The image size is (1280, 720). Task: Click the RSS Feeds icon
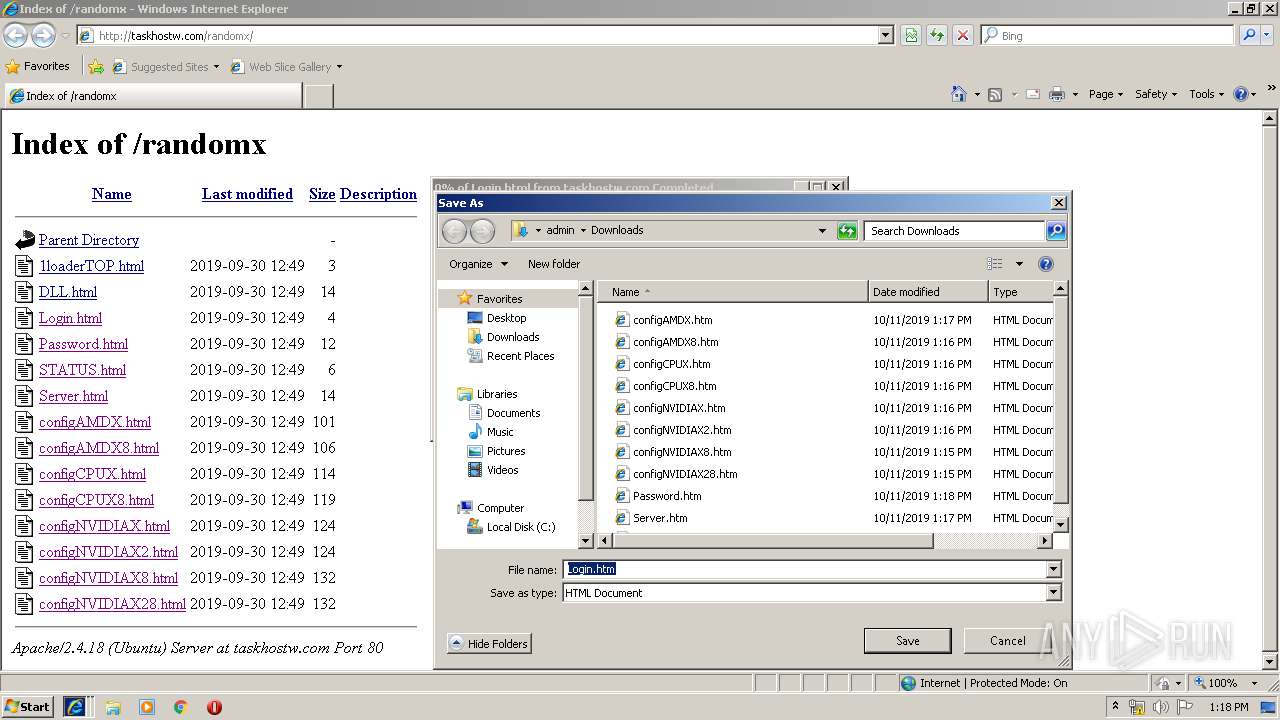coord(995,94)
